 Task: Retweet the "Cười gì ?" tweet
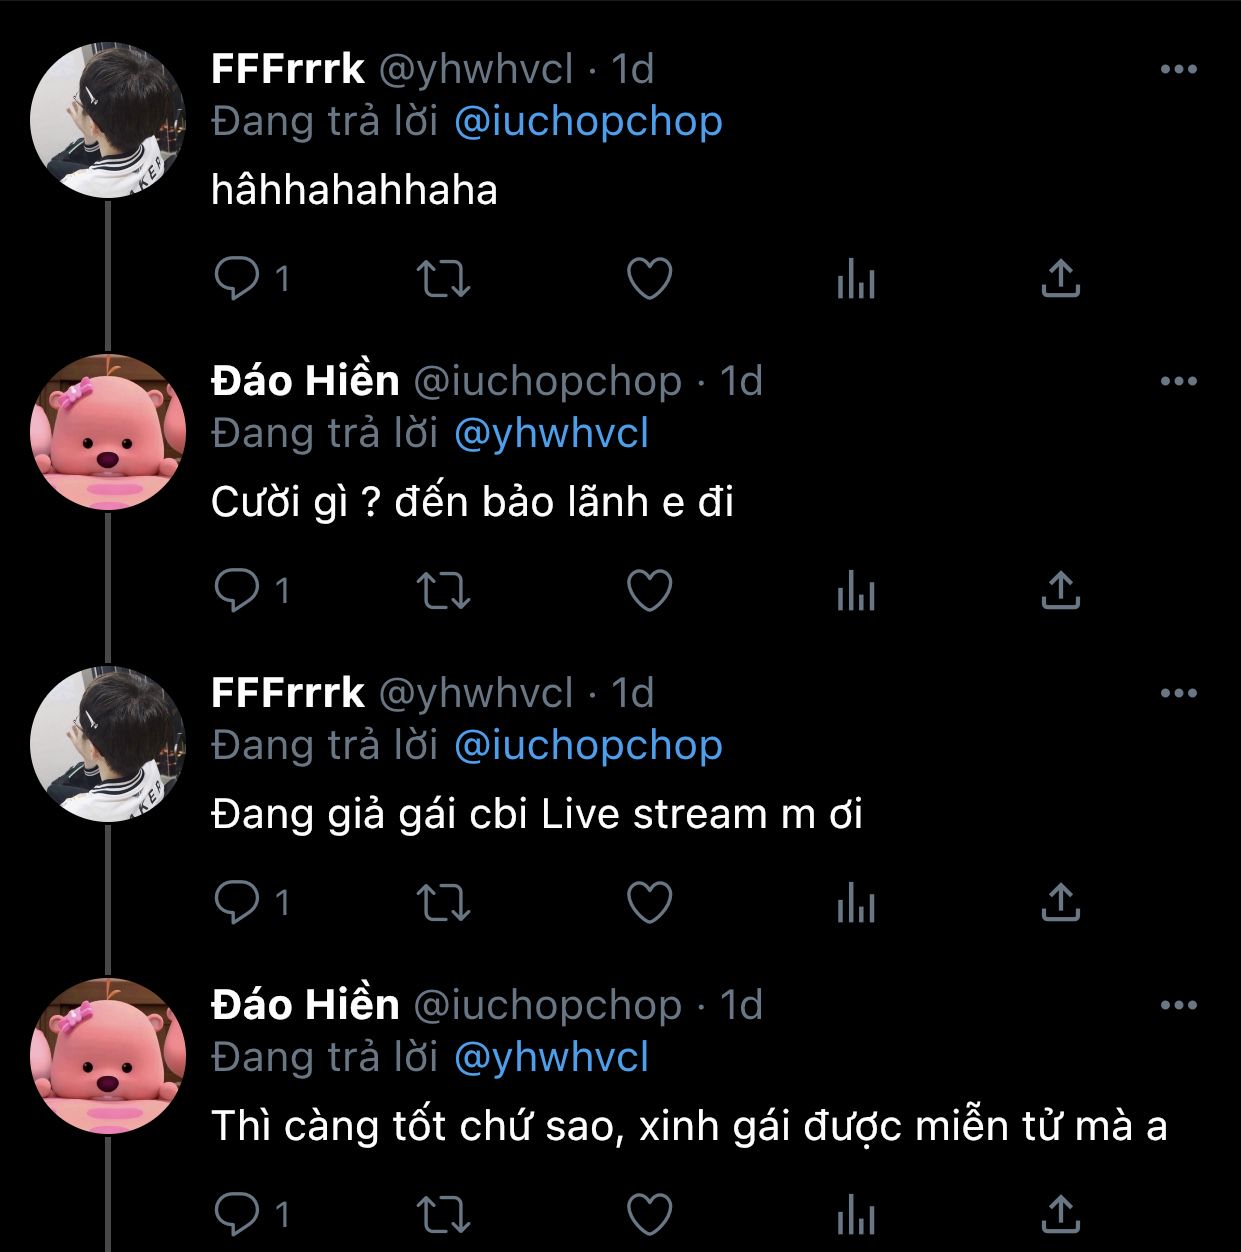(443, 591)
